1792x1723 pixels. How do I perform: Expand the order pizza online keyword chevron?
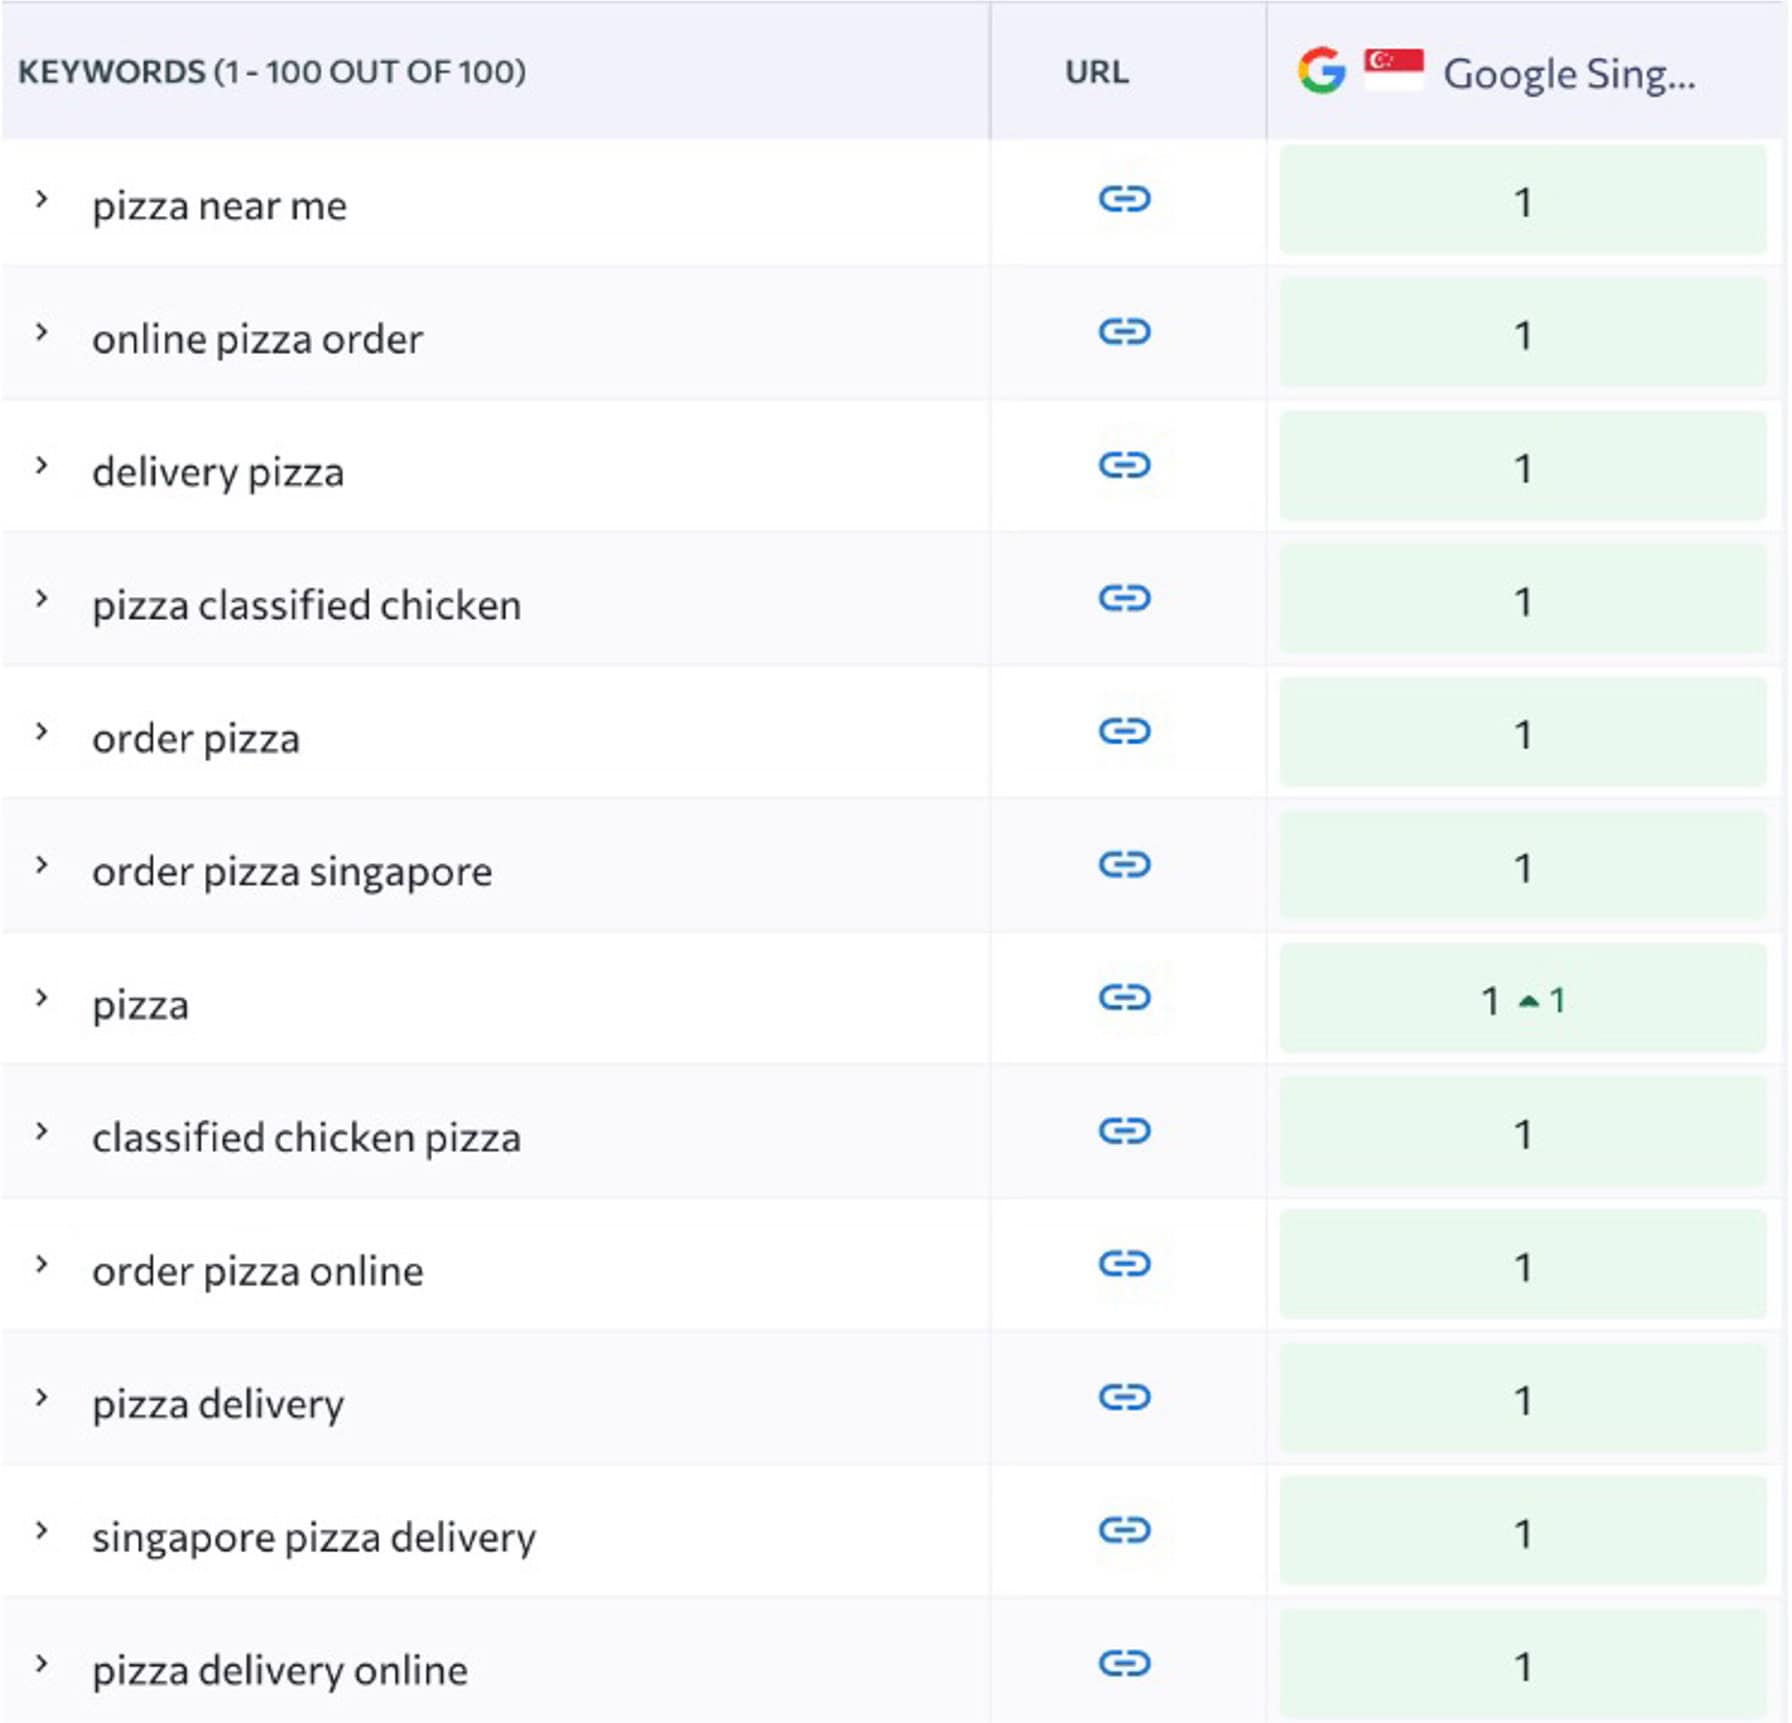click(x=41, y=1264)
